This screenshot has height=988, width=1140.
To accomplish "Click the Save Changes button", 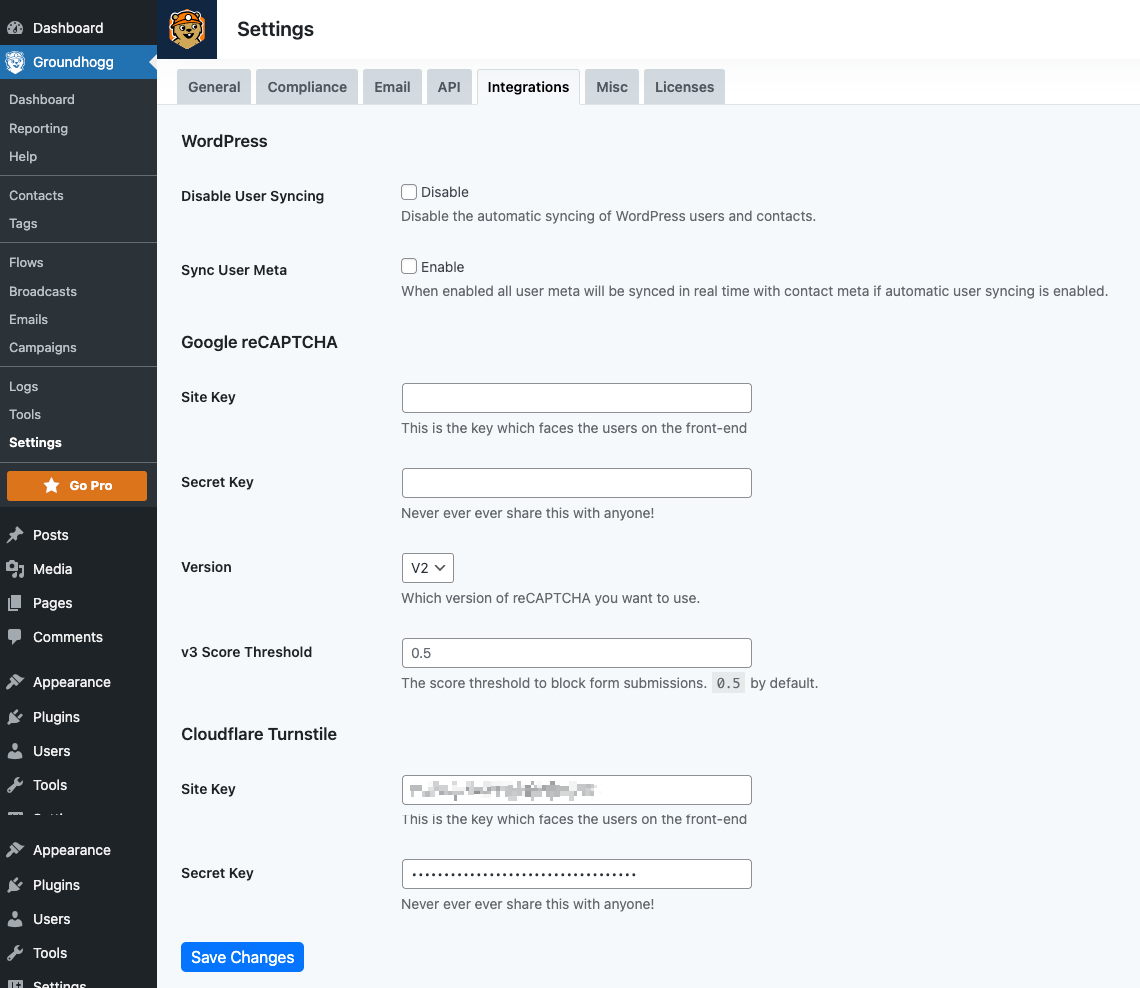I will (x=242, y=957).
